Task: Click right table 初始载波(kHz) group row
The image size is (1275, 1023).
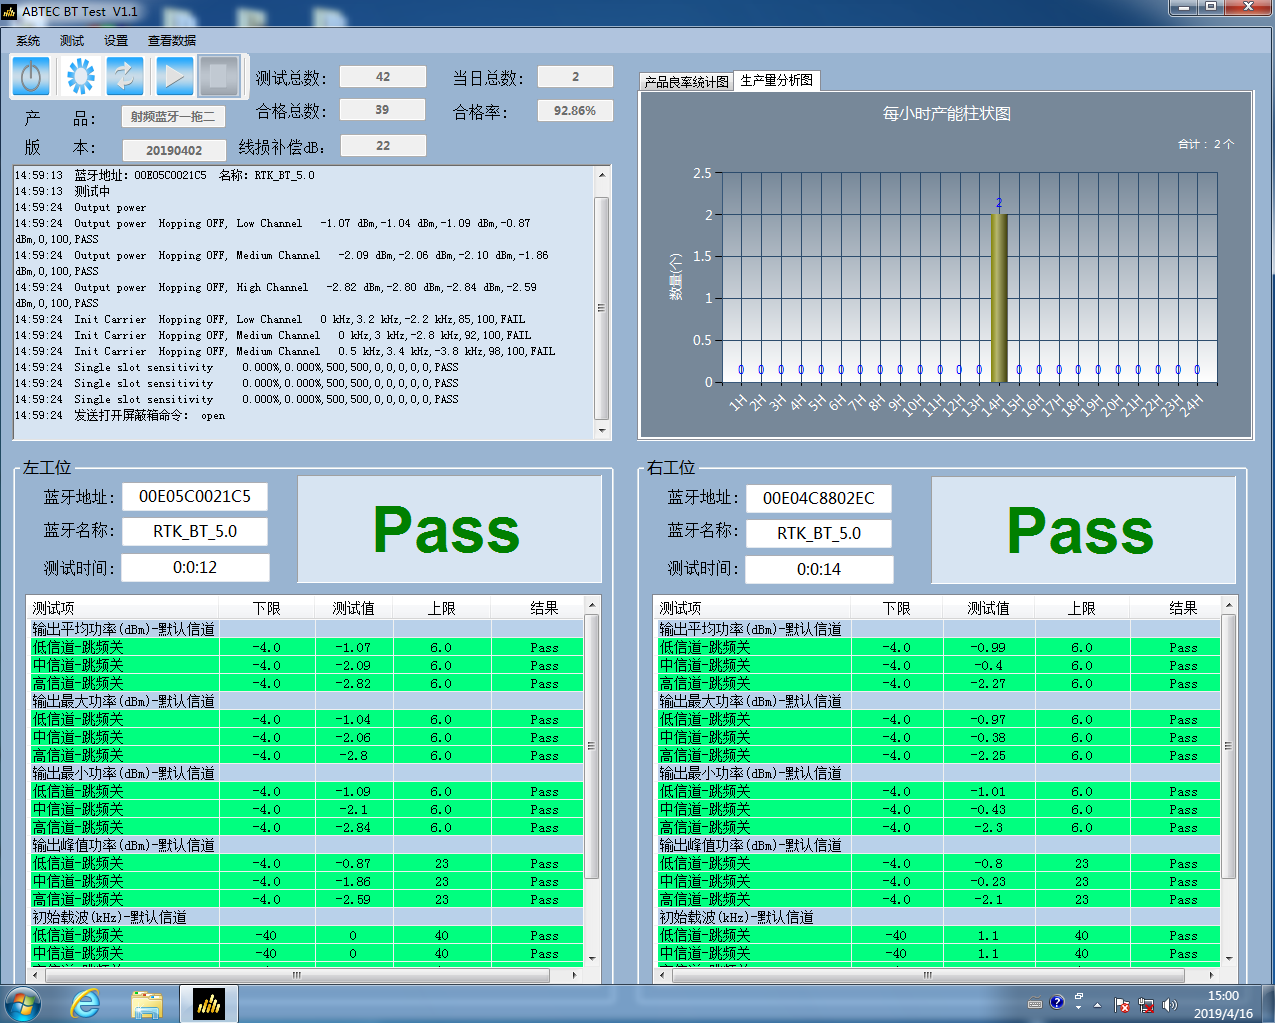Action: tap(938, 917)
